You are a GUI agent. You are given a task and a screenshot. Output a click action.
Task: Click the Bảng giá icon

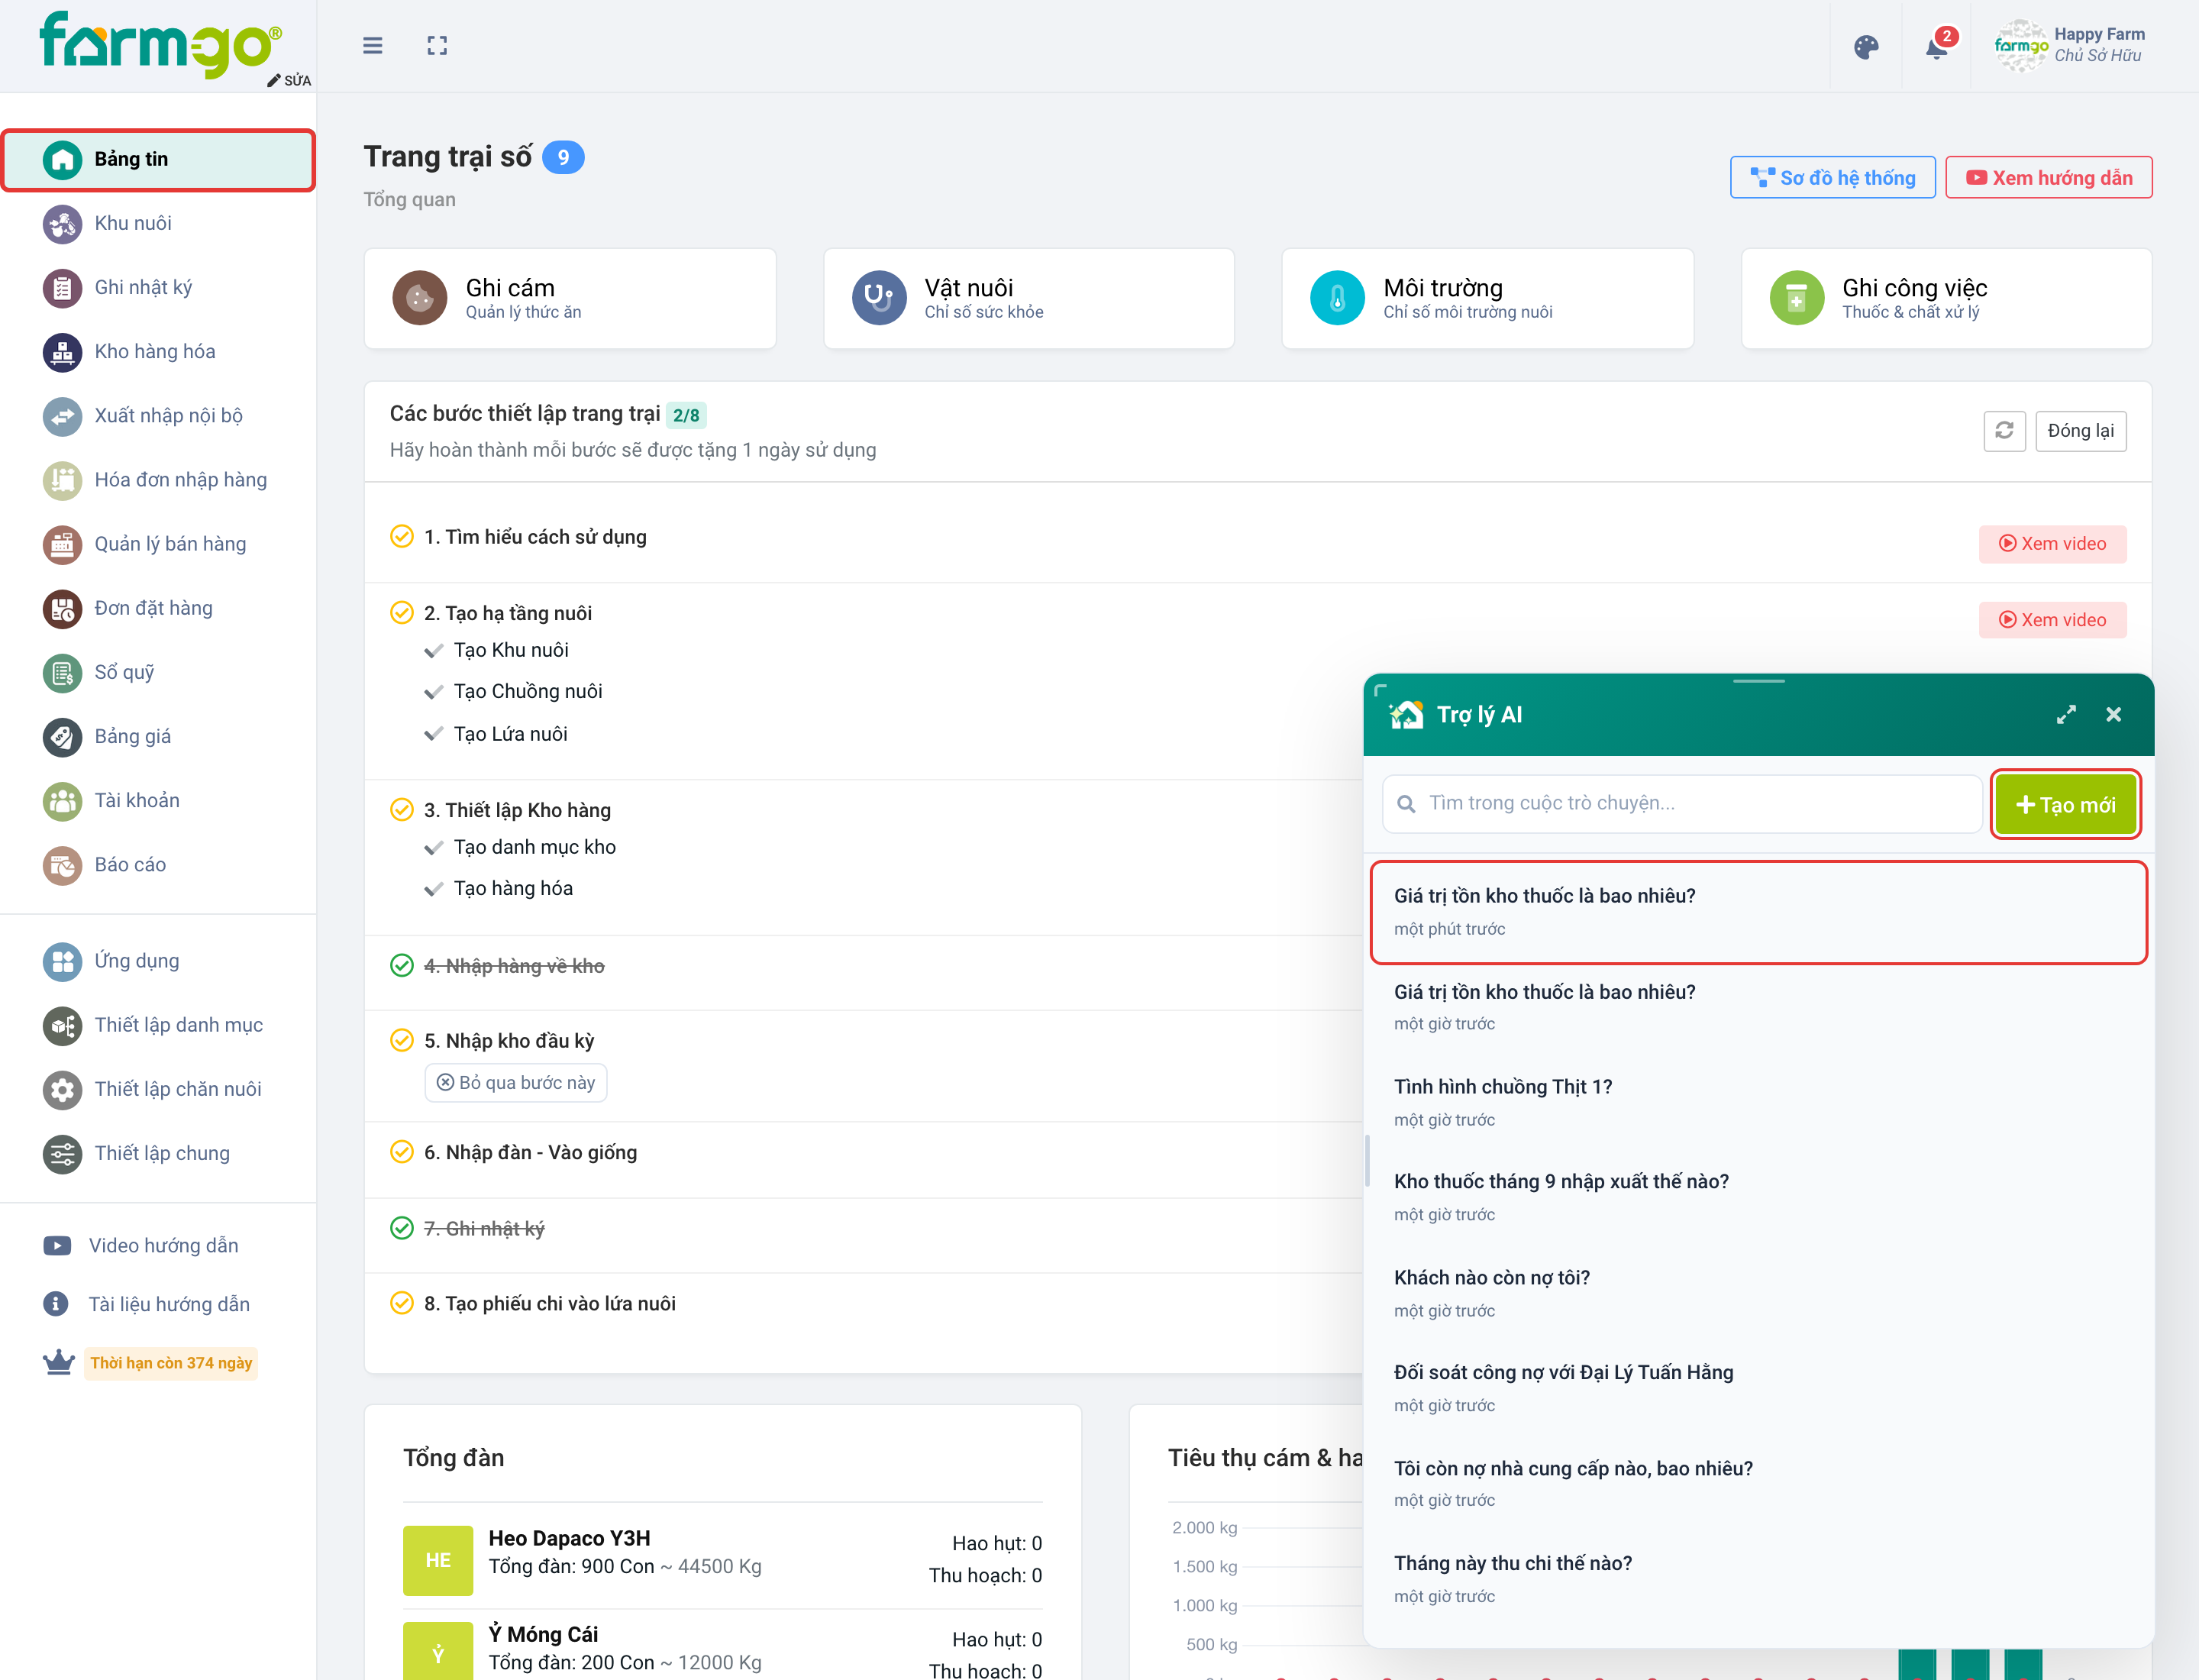tap(62, 737)
